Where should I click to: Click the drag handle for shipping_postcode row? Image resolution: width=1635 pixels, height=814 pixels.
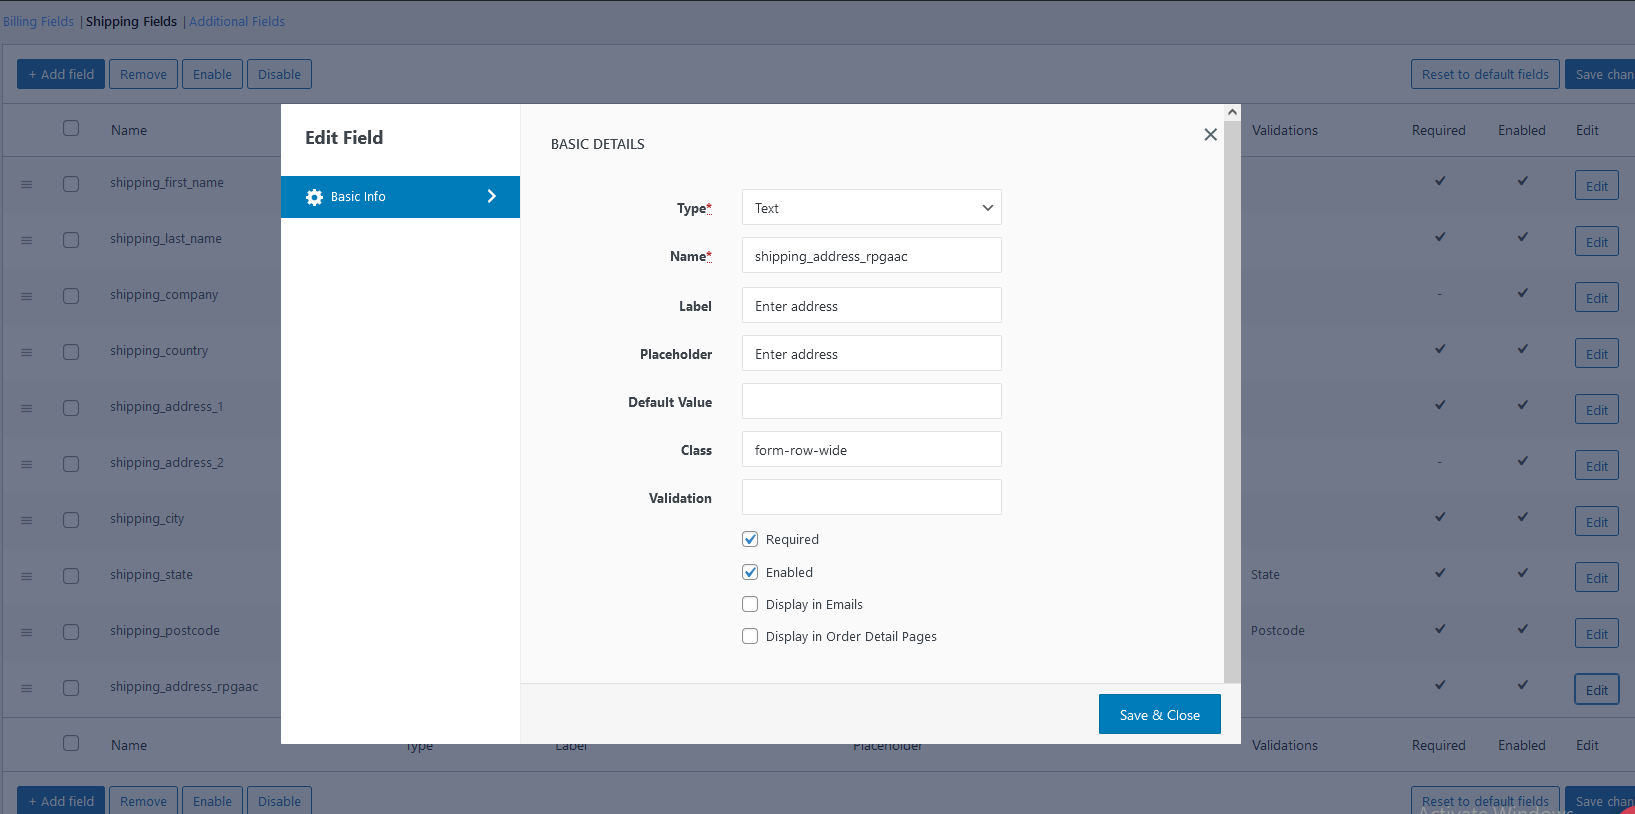[x=27, y=632]
